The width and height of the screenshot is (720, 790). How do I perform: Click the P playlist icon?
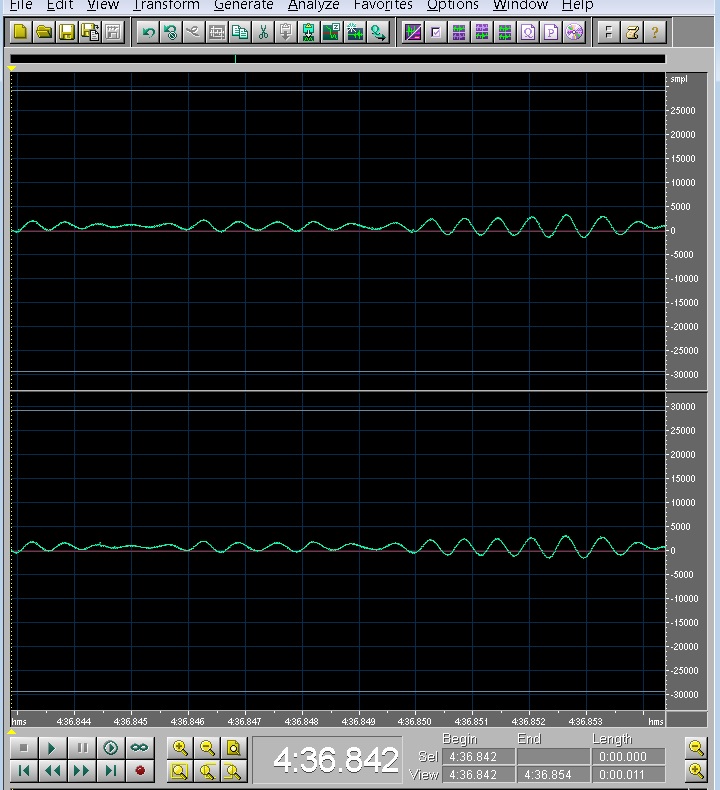(551, 33)
